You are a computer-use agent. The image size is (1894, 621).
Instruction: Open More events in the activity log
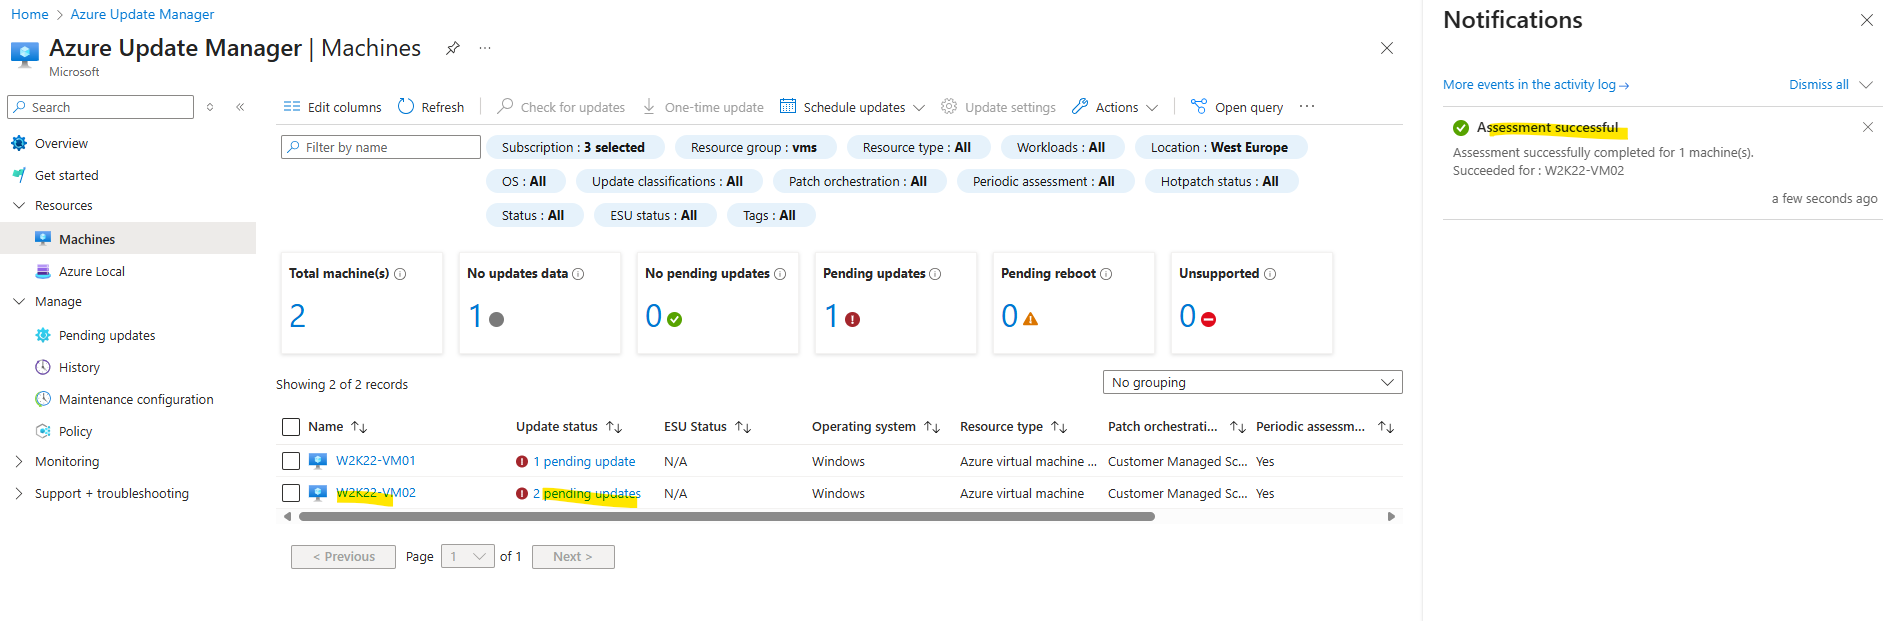1536,85
